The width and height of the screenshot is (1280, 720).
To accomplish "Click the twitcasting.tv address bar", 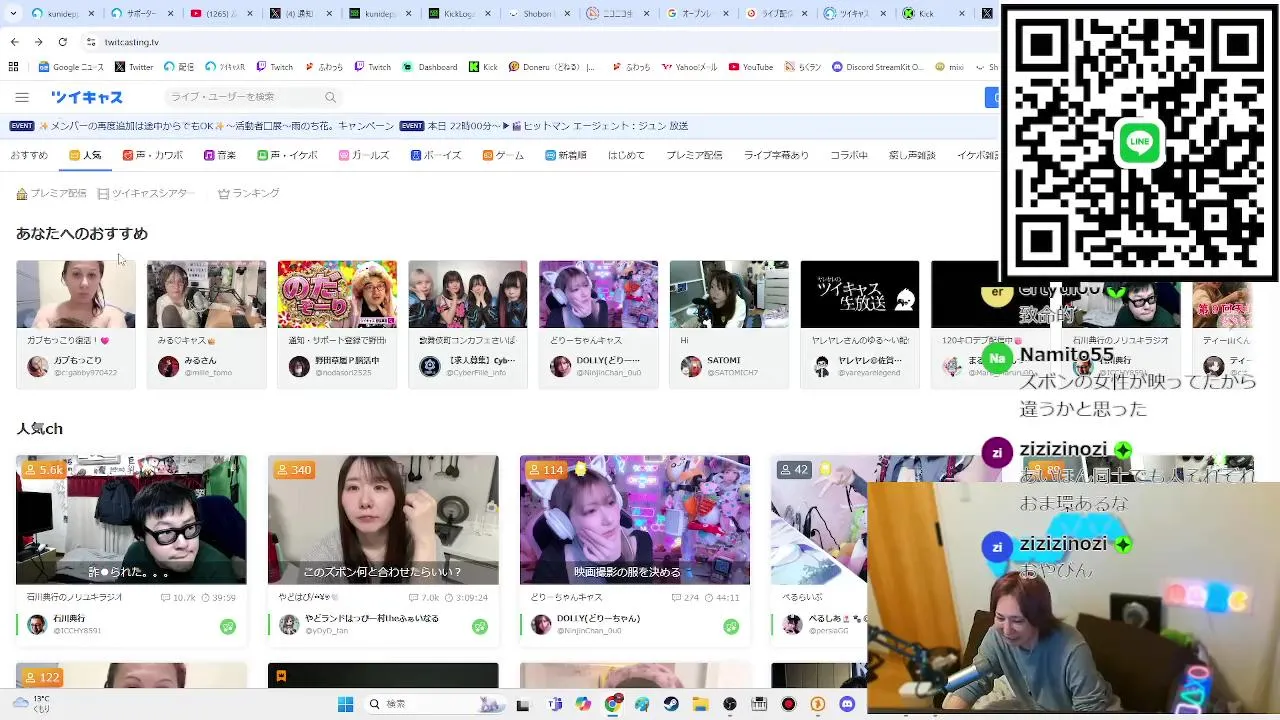I will (x=540, y=42).
